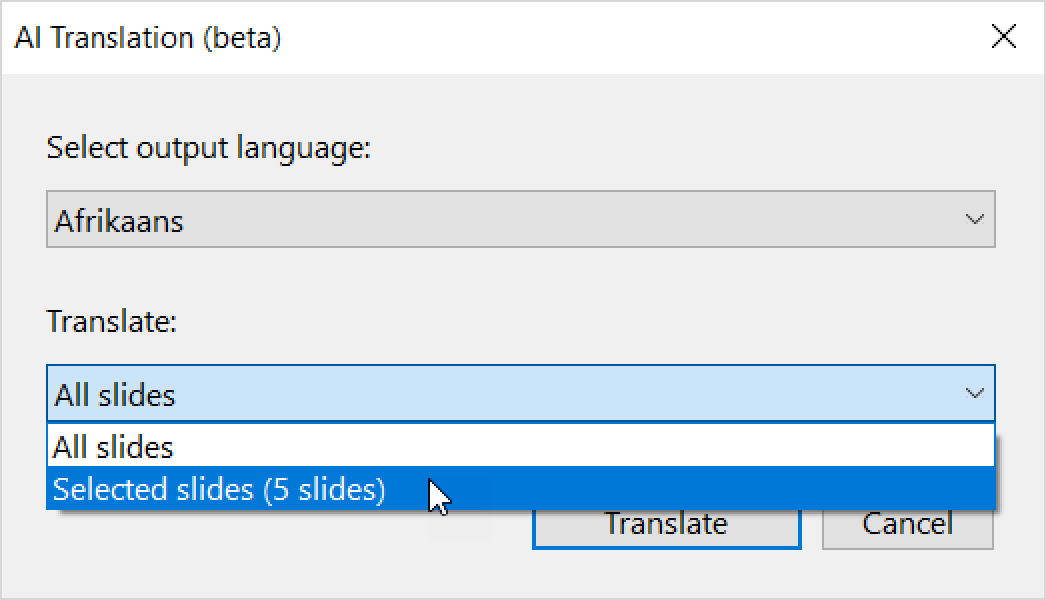1046x600 pixels.
Task: Click the 'All slides' combo box field
Action: (500, 394)
